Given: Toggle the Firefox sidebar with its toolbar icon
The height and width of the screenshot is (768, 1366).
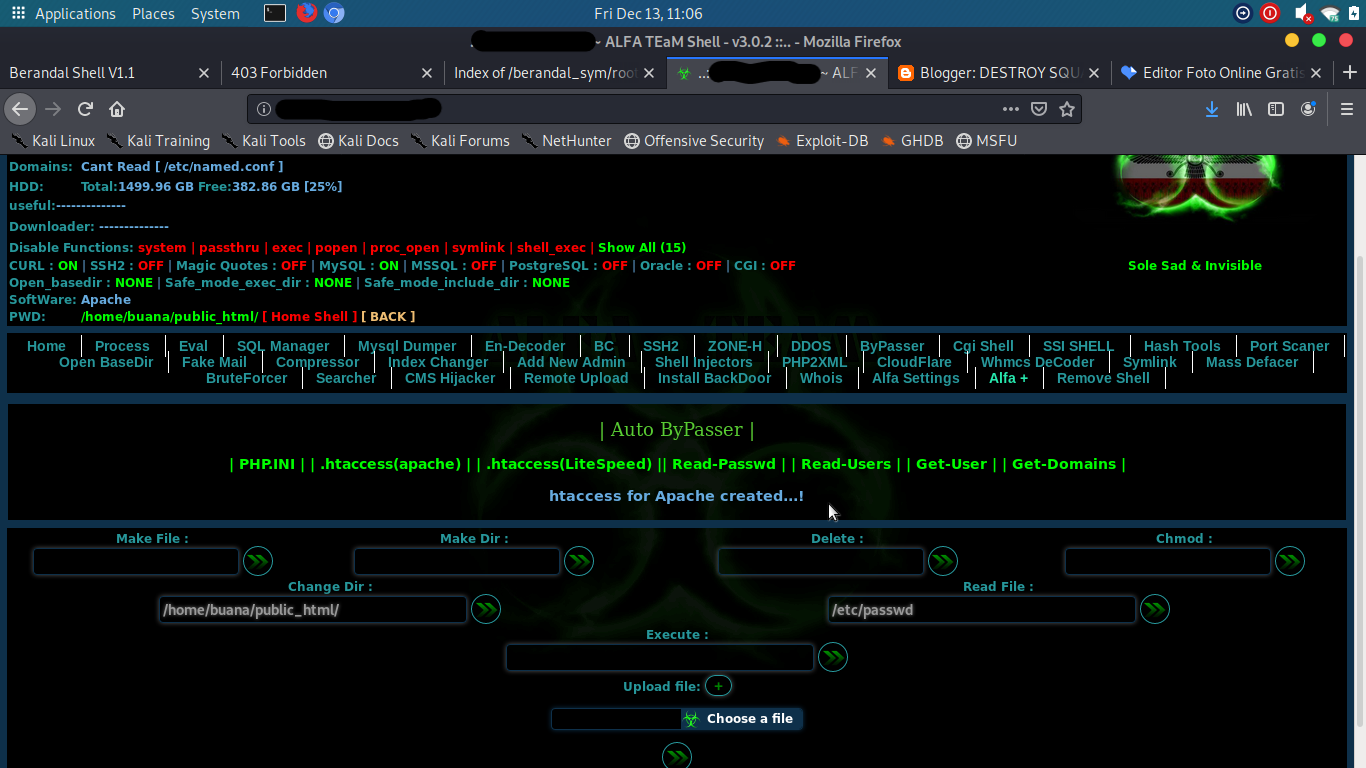Looking at the screenshot, I should pyautogui.click(x=1276, y=109).
